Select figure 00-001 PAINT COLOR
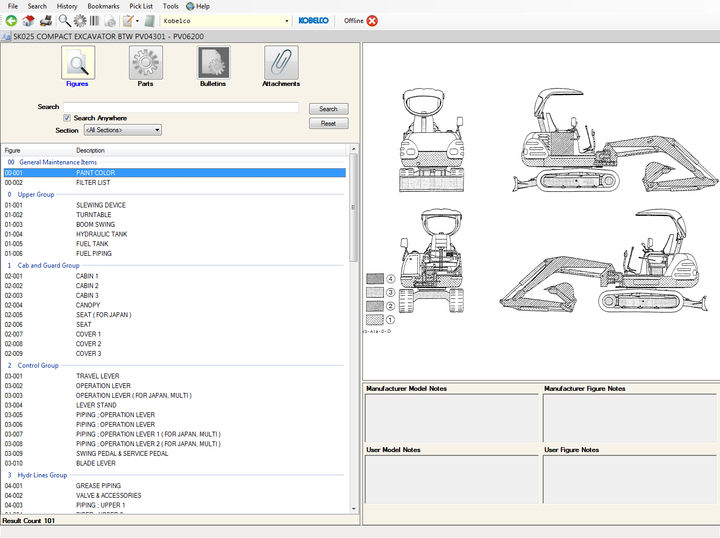 click(174, 173)
